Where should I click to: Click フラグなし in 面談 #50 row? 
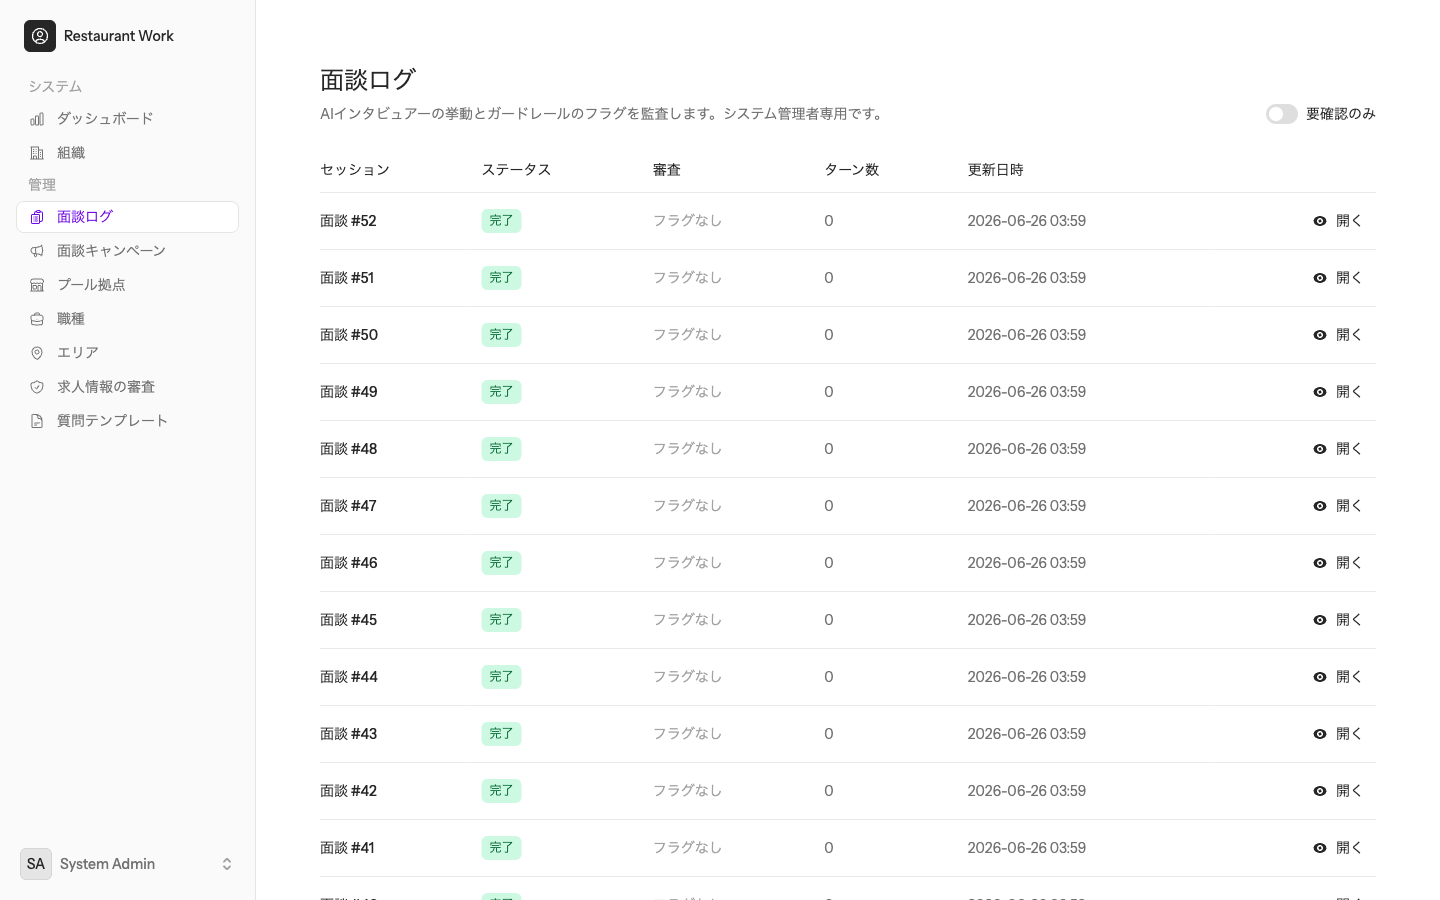tap(688, 335)
